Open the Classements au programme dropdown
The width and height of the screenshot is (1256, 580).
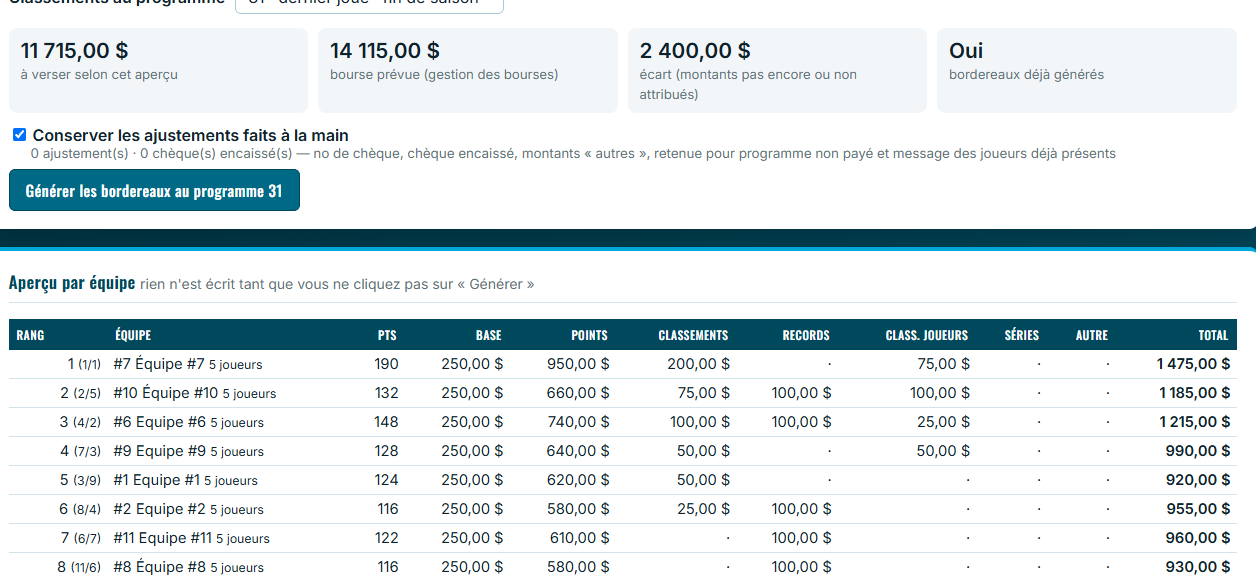tap(369, 4)
